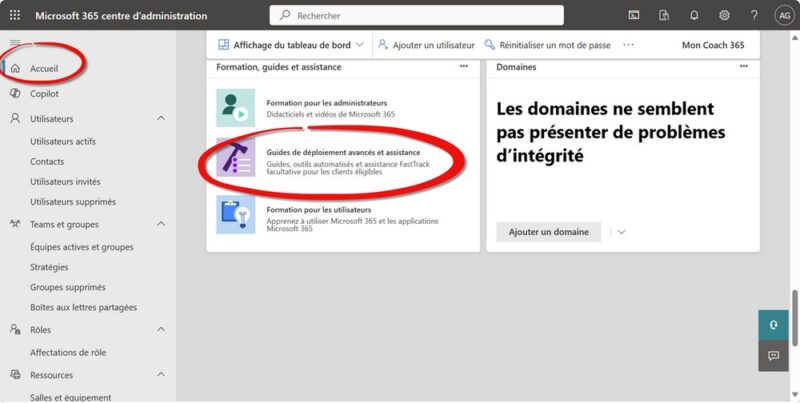Image resolution: width=800 pixels, height=403 pixels.
Task: Open the notifications bell
Action: [x=694, y=15]
